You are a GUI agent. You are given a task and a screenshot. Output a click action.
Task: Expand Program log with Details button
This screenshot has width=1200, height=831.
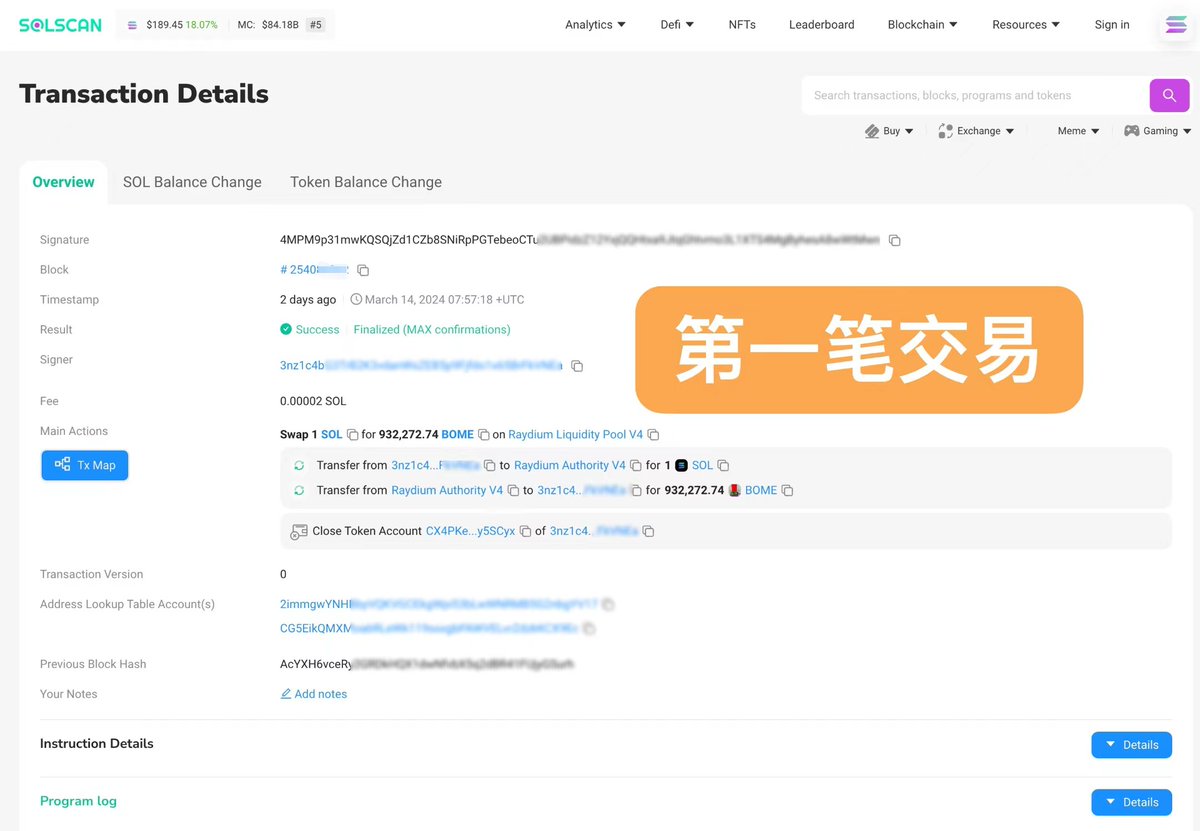coord(1131,802)
